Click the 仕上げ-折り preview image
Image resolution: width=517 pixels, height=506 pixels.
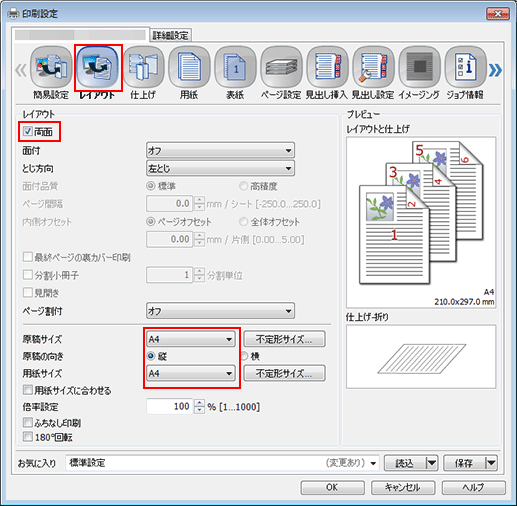[x=421, y=357]
